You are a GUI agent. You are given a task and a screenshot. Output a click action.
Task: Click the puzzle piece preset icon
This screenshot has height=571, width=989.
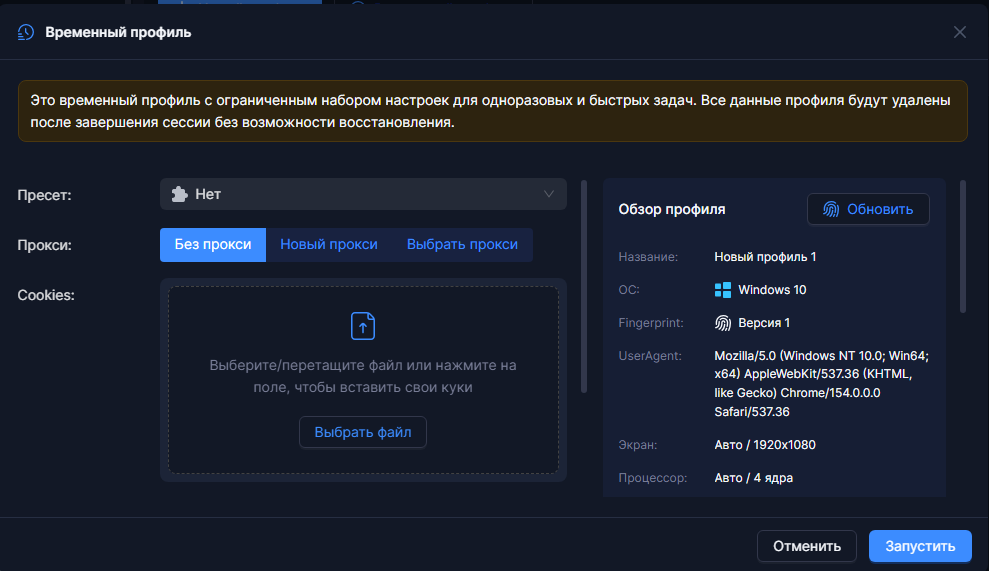tap(180, 194)
